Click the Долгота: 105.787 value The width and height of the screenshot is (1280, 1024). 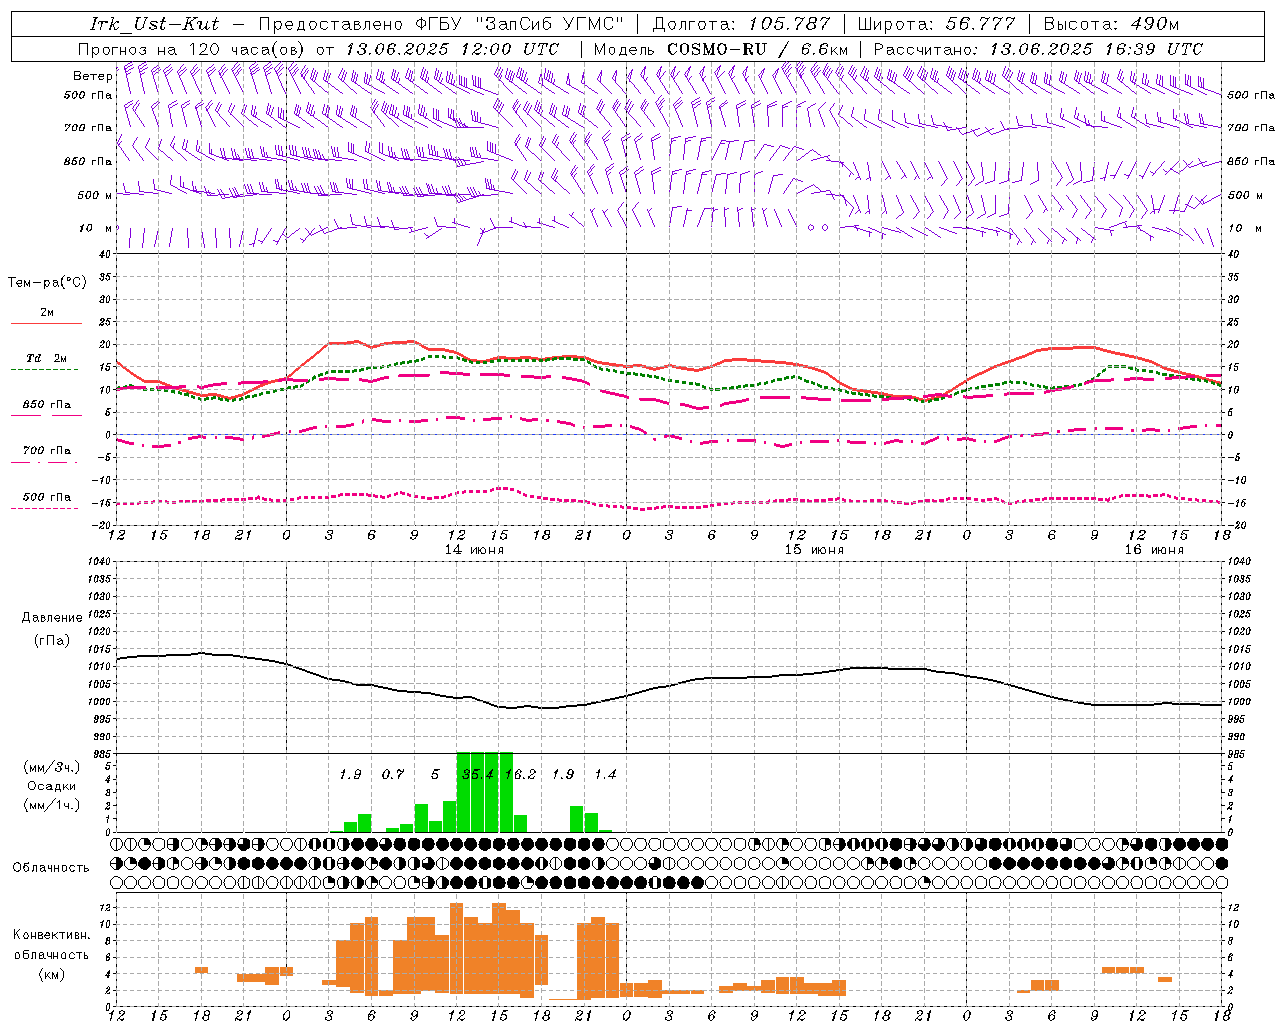coord(741,24)
